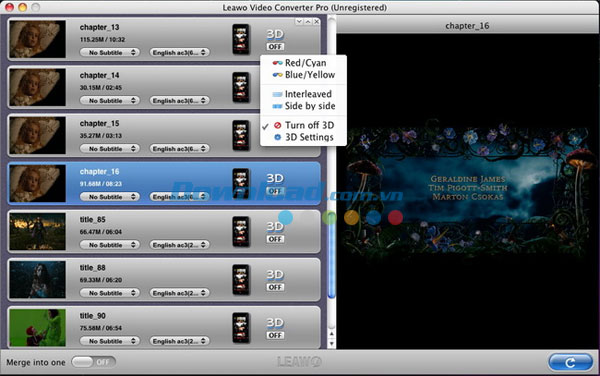Open the No Subtitle dropdown for chapter_16
600x376 pixels.
(110, 197)
